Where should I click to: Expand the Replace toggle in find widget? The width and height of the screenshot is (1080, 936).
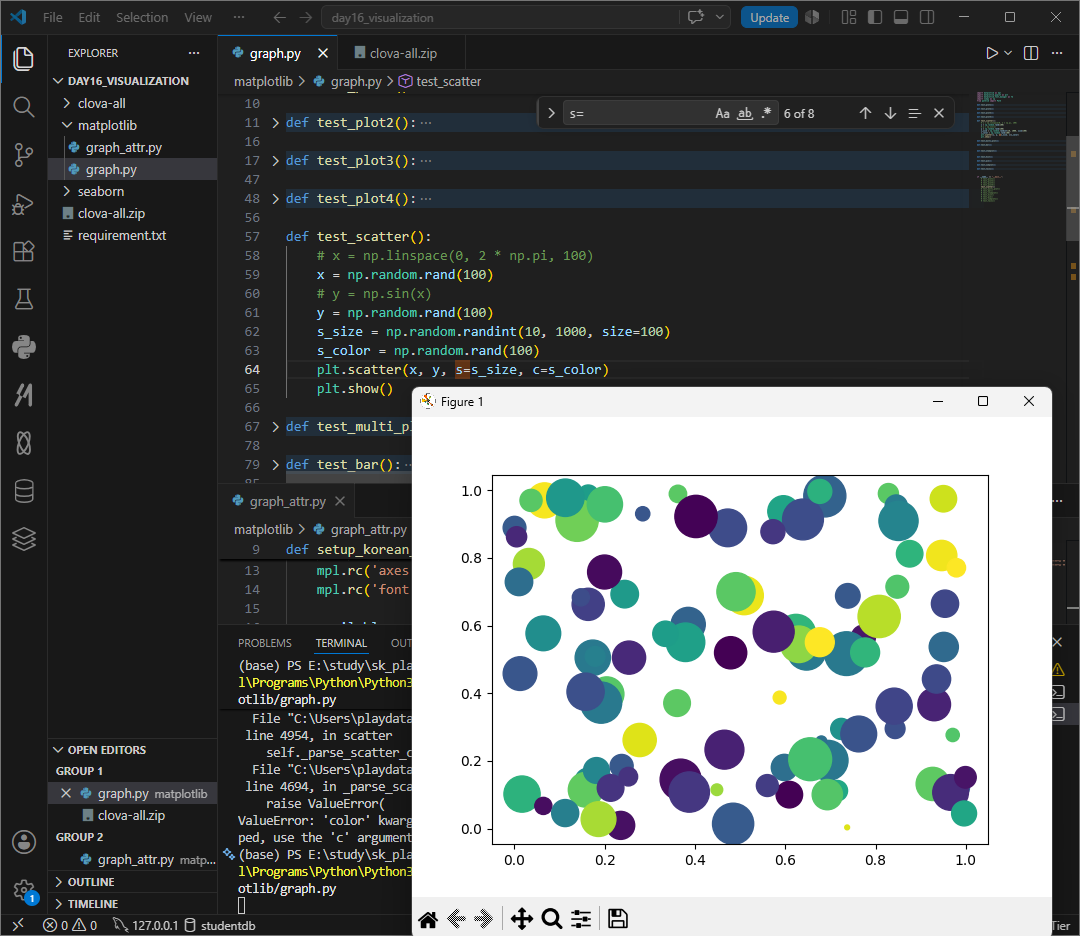[x=551, y=113]
